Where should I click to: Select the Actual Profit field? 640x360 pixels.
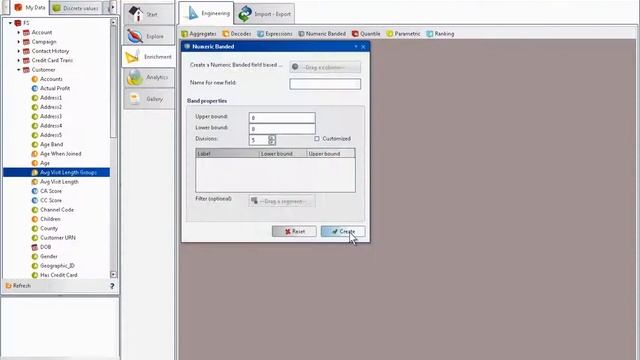tap(55, 89)
